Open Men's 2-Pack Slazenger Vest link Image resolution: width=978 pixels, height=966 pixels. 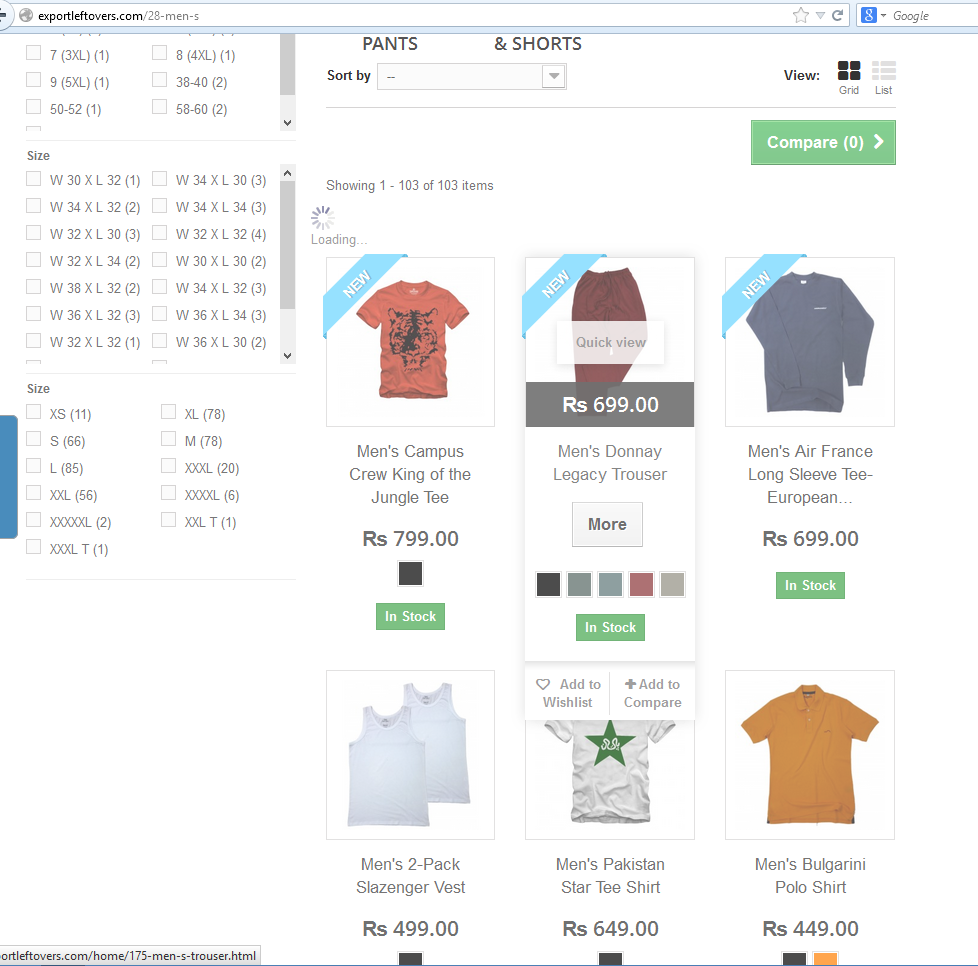coord(410,876)
